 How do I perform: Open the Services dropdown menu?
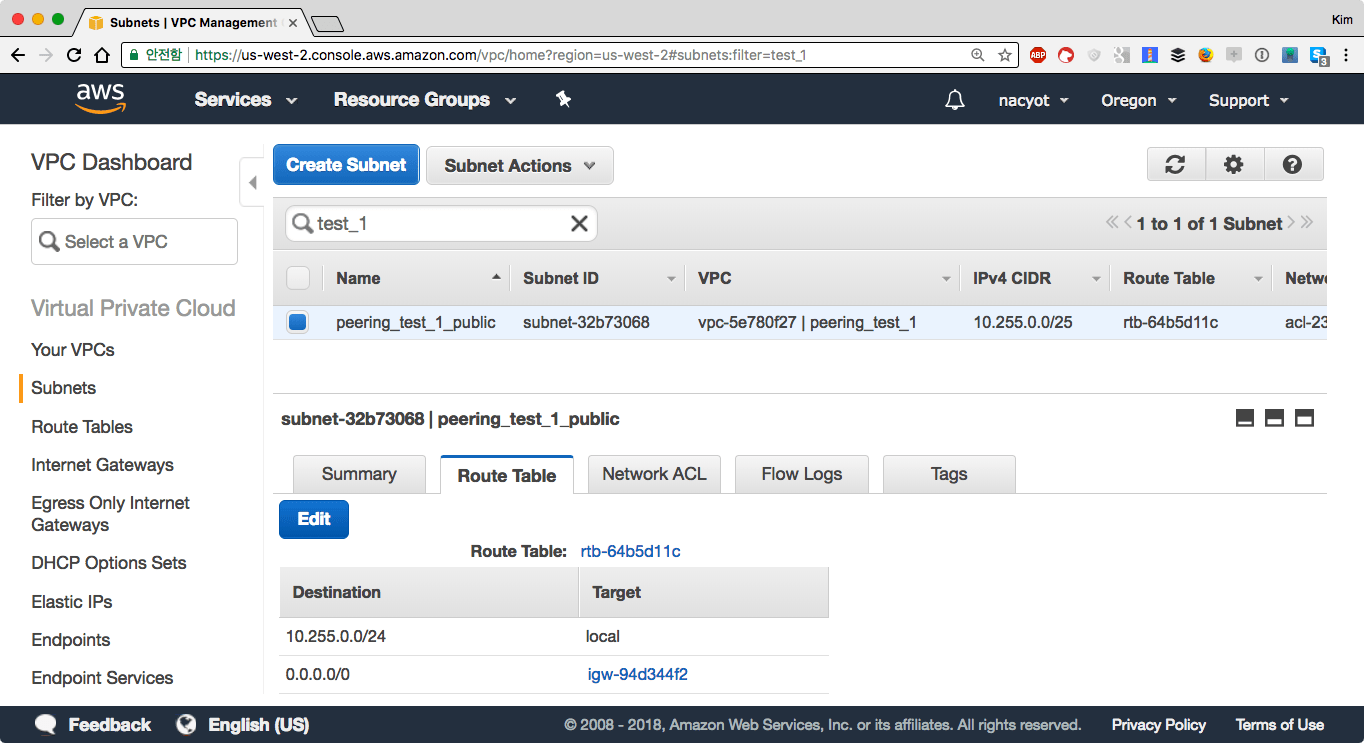click(x=246, y=100)
